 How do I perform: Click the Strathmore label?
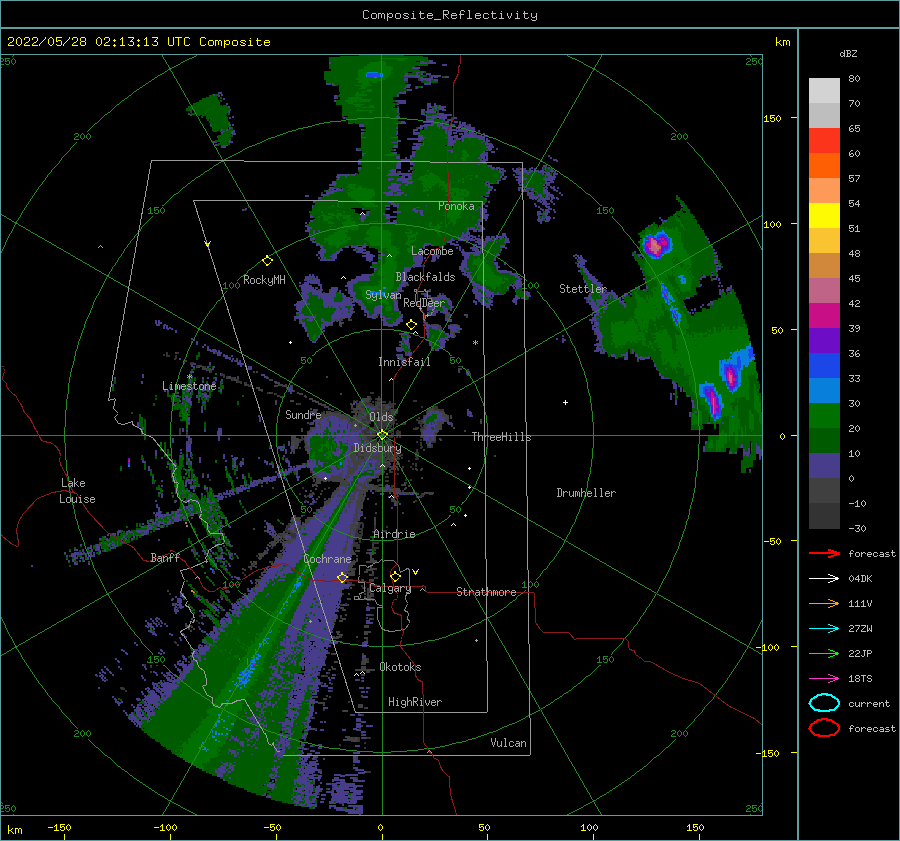tap(486, 592)
